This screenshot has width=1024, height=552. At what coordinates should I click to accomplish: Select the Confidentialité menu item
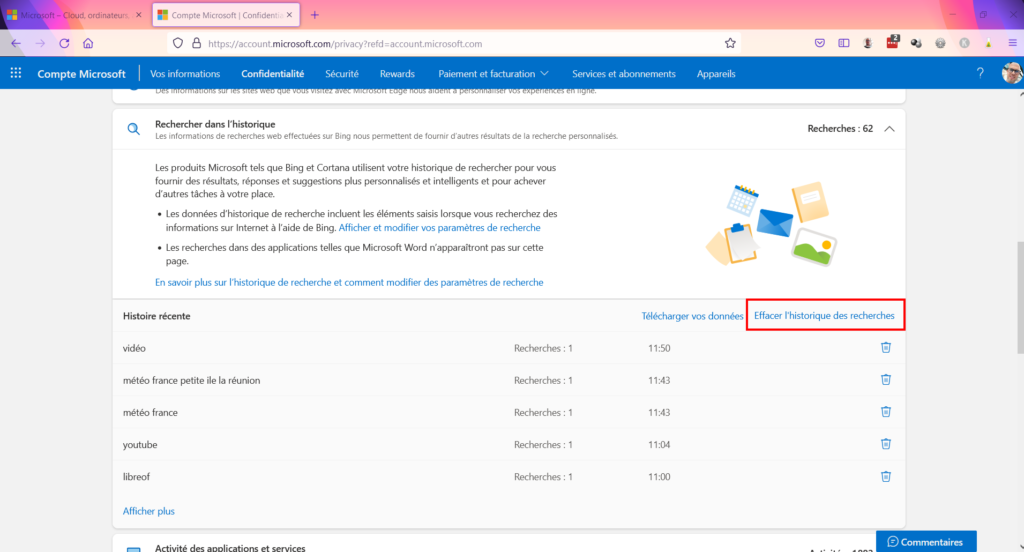point(272,74)
